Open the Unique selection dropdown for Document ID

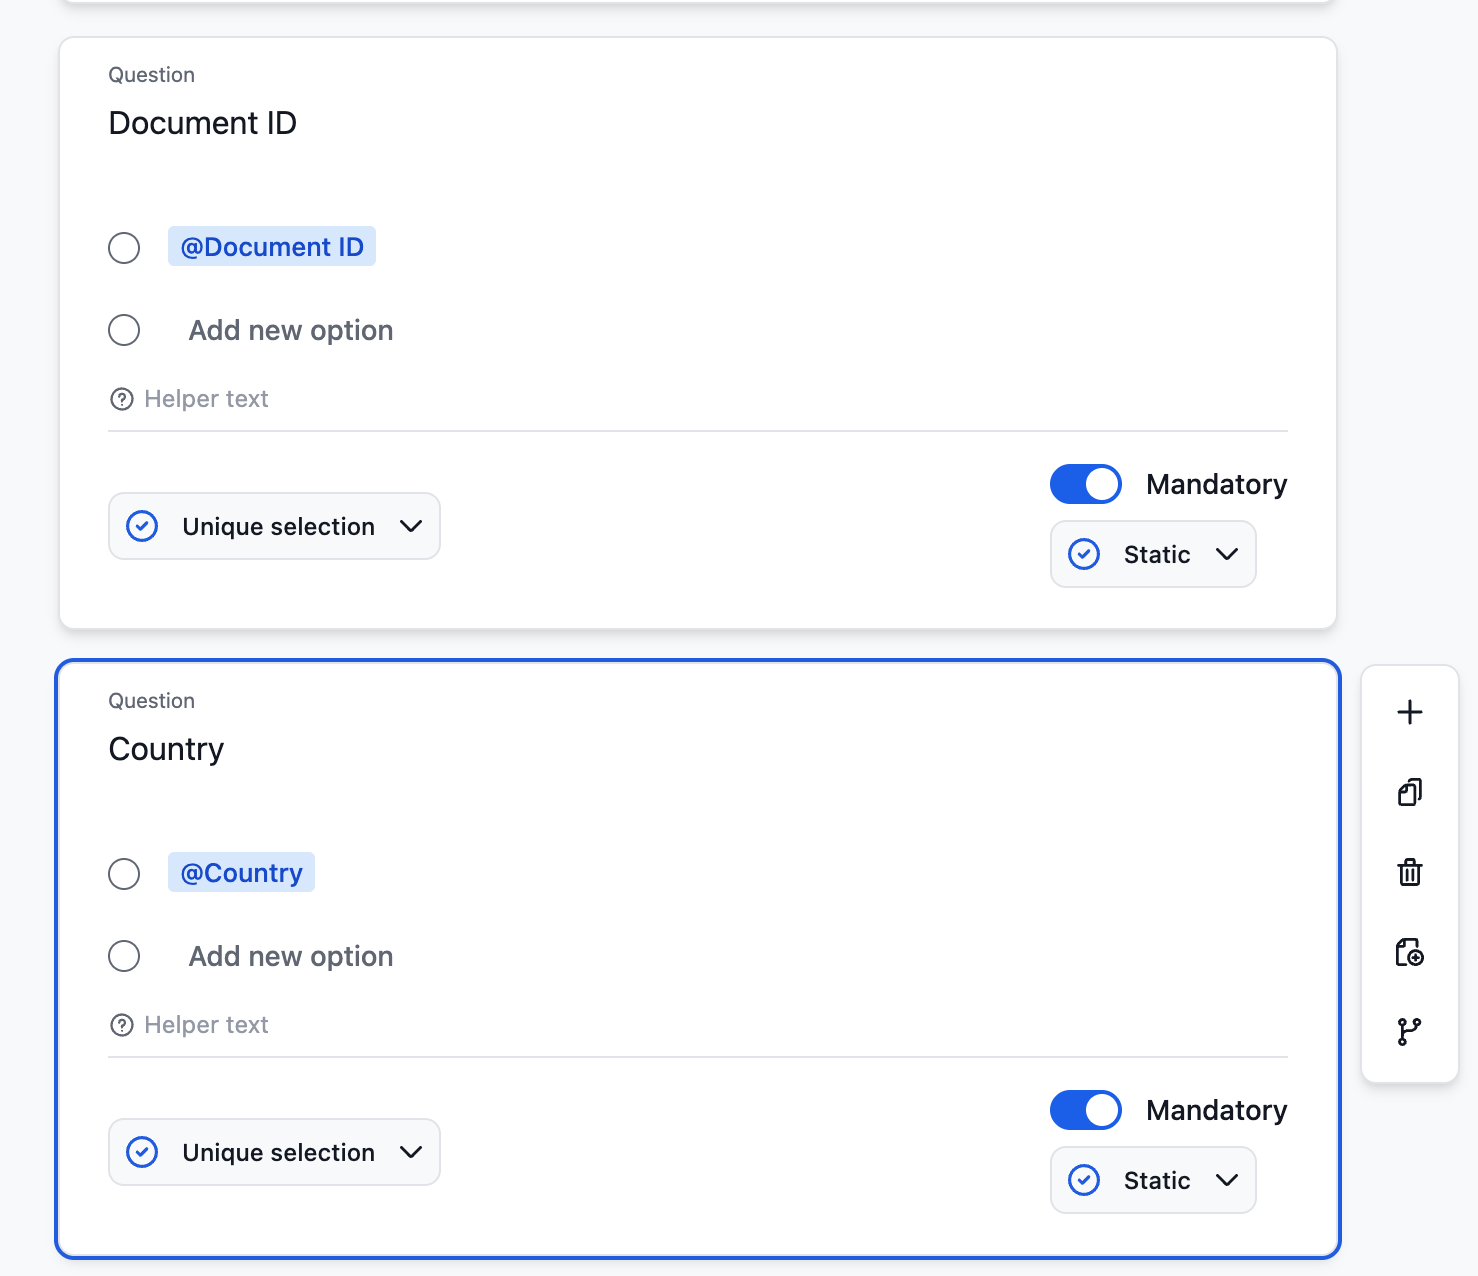(273, 526)
